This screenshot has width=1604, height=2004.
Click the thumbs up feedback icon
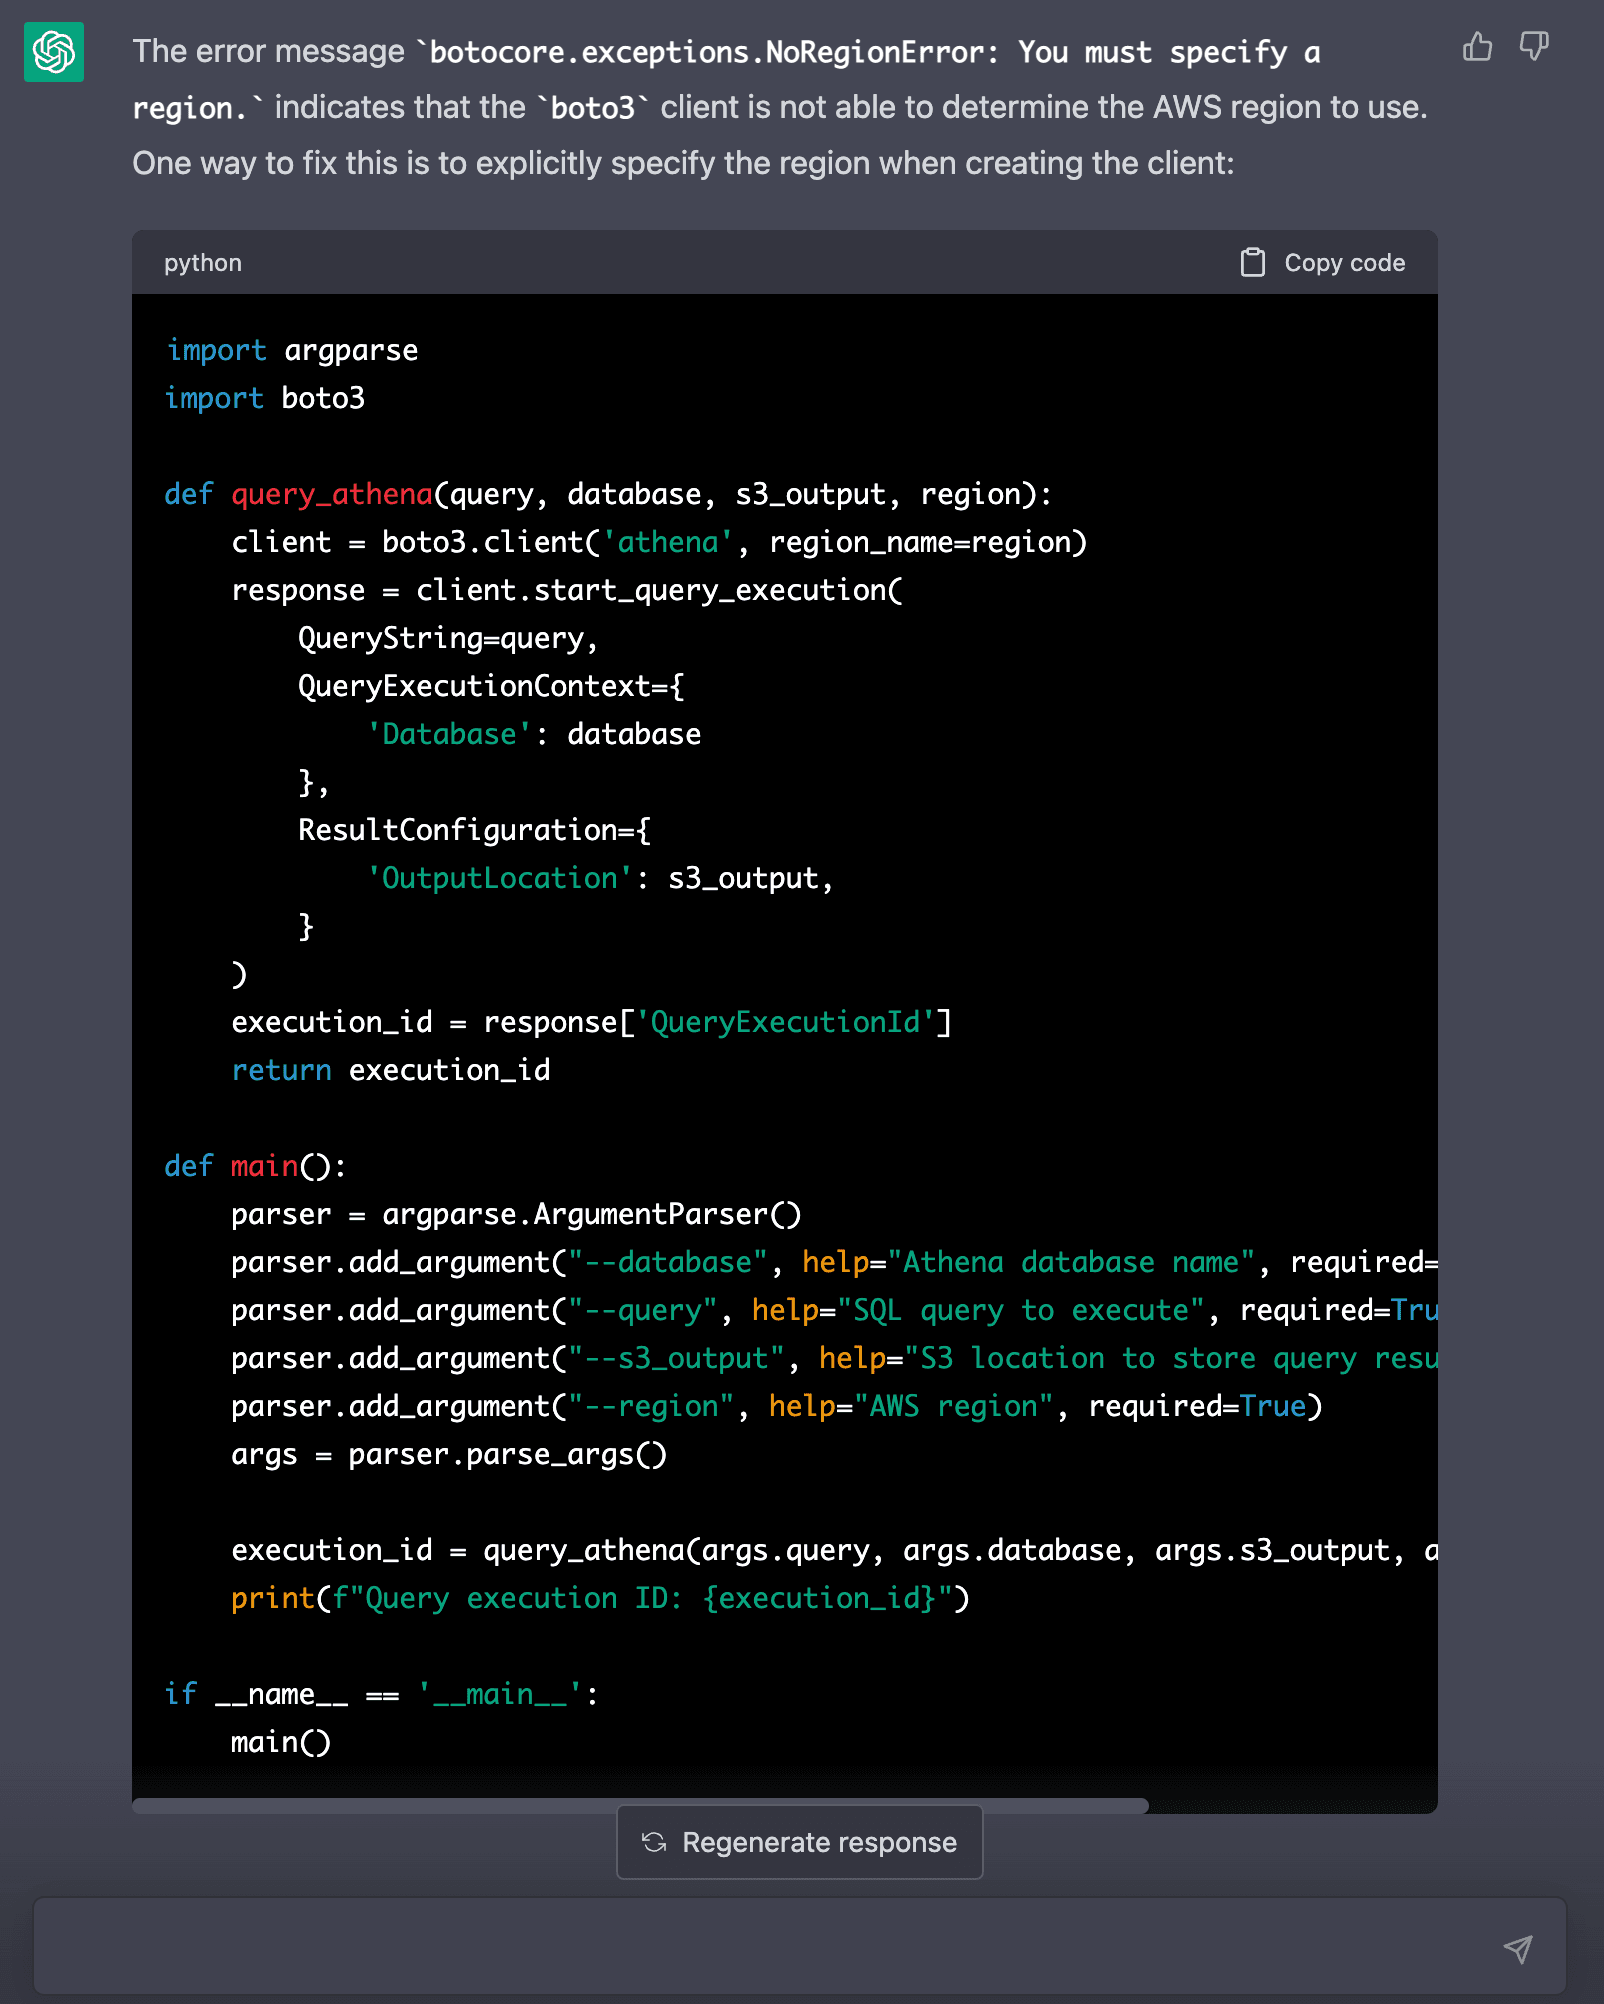[x=1477, y=47]
